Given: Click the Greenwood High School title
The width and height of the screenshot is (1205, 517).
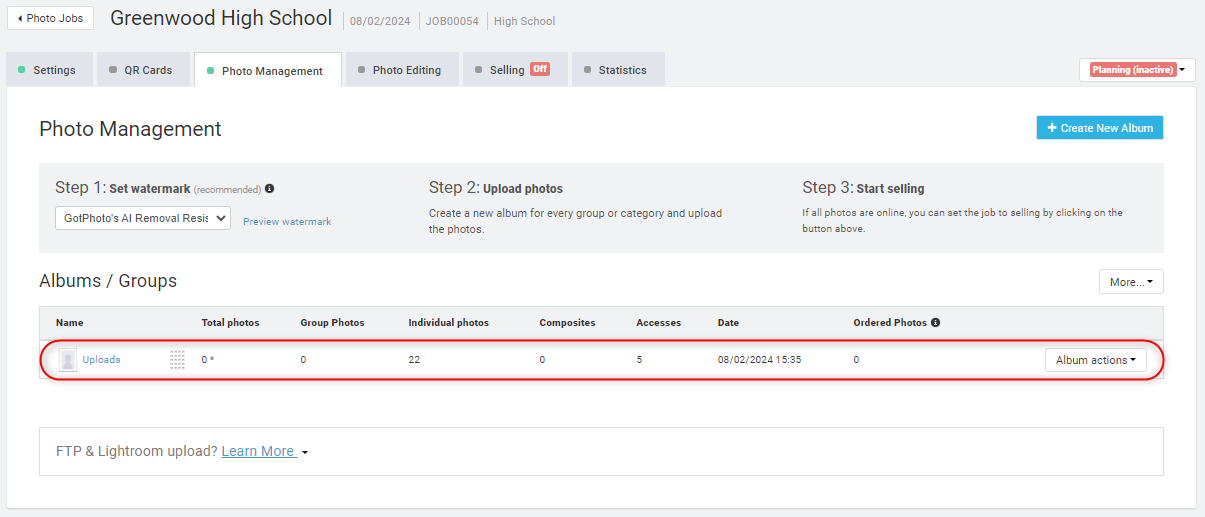Looking at the screenshot, I should pyautogui.click(x=221, y=18).
